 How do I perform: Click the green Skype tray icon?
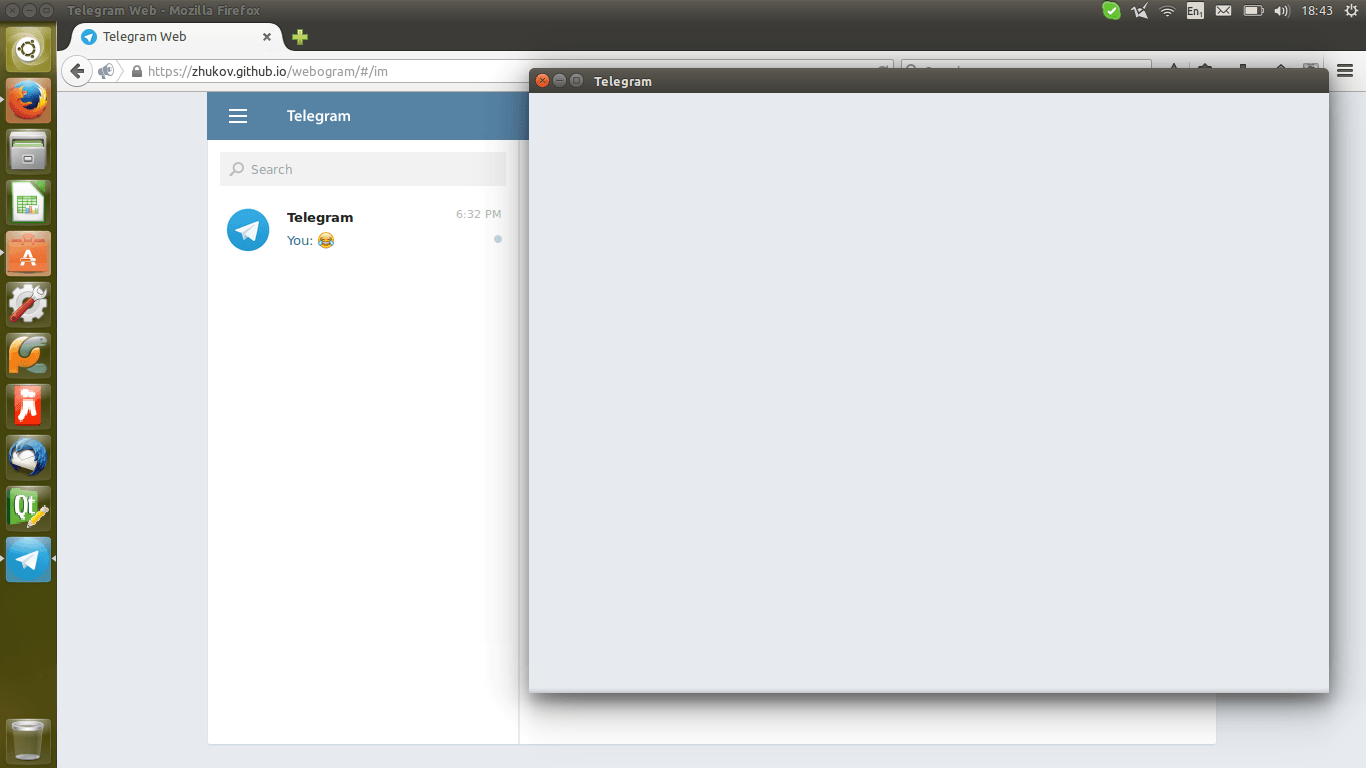pyautogui.click(x=1111, y=11)
